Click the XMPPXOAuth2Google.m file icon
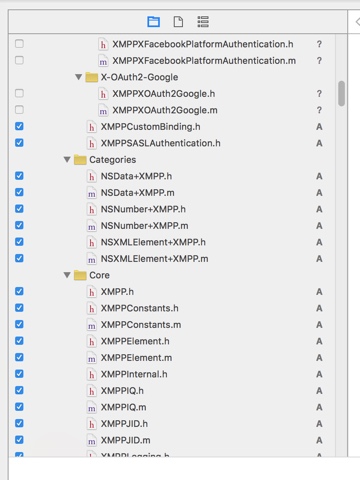This screenshot has height=480, width=360. click(103, 110)
